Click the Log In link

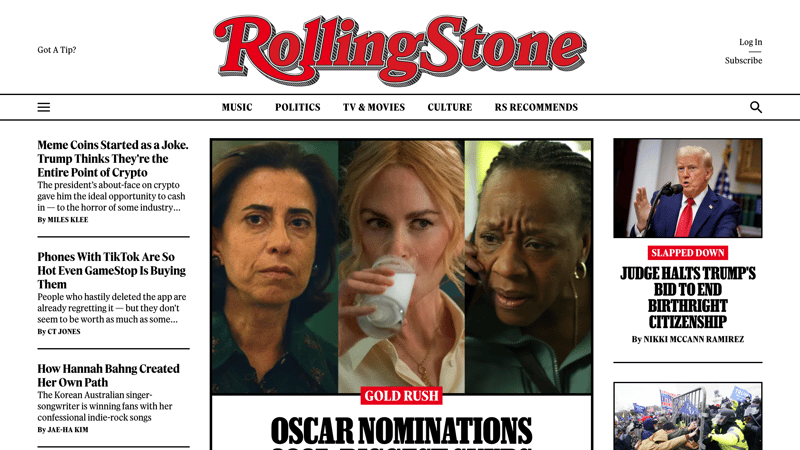click(x=751, y=42)
